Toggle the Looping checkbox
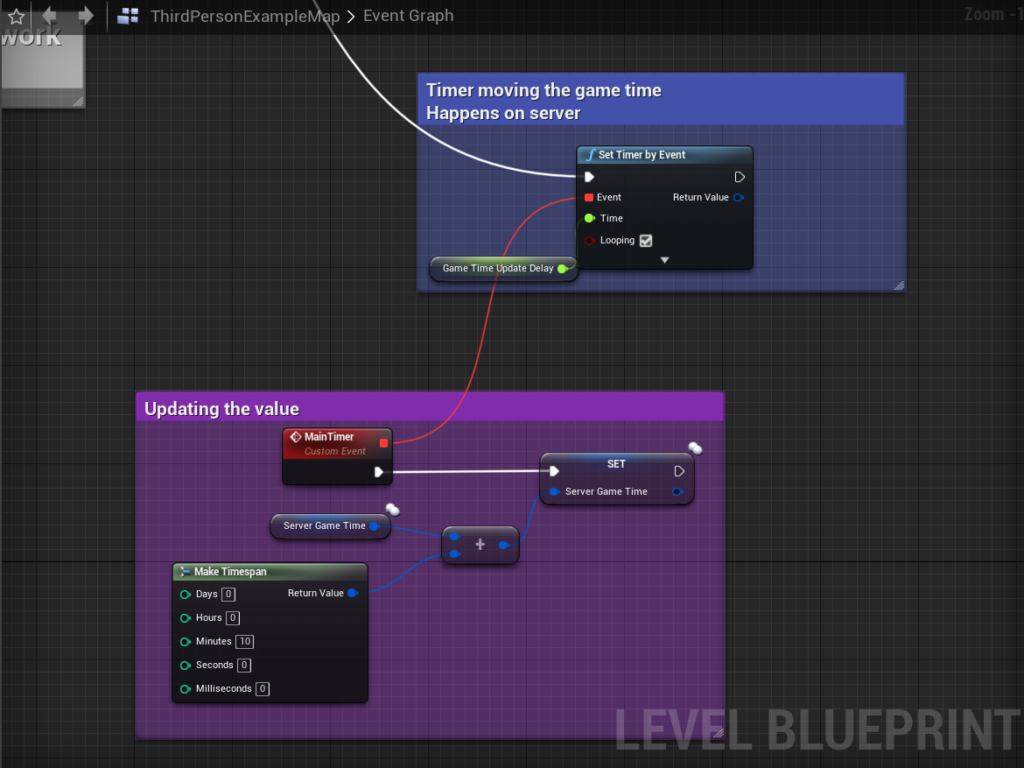The image size is (1024, 768). [x=646, y=241]
